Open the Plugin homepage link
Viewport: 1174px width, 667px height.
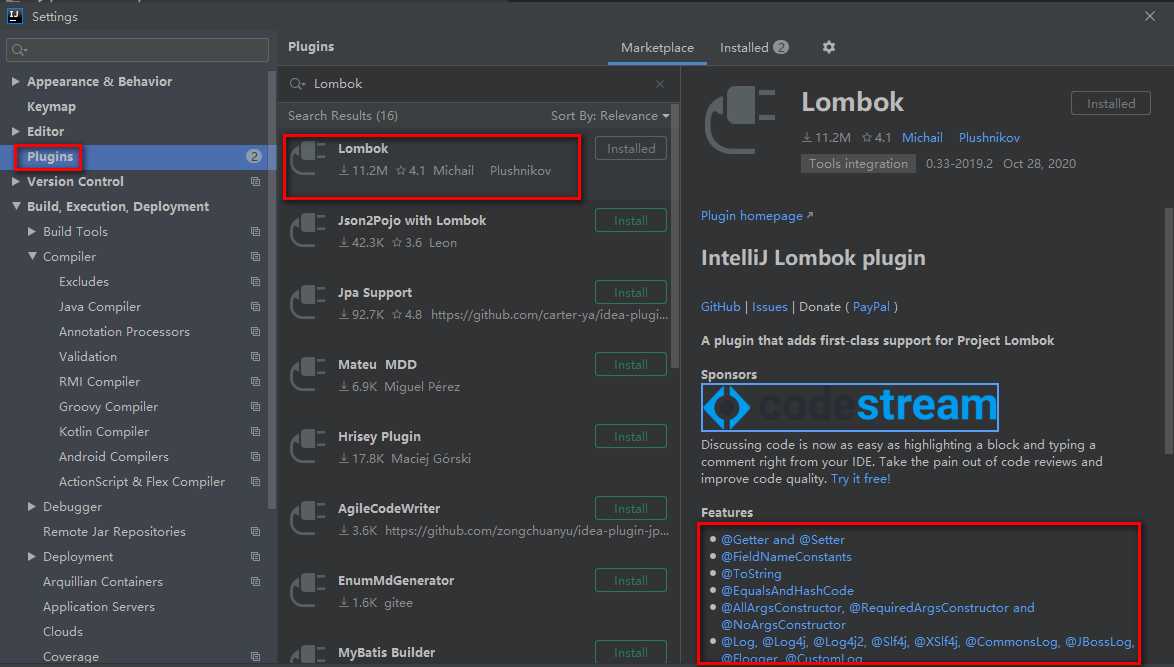[x=756, y=216]
